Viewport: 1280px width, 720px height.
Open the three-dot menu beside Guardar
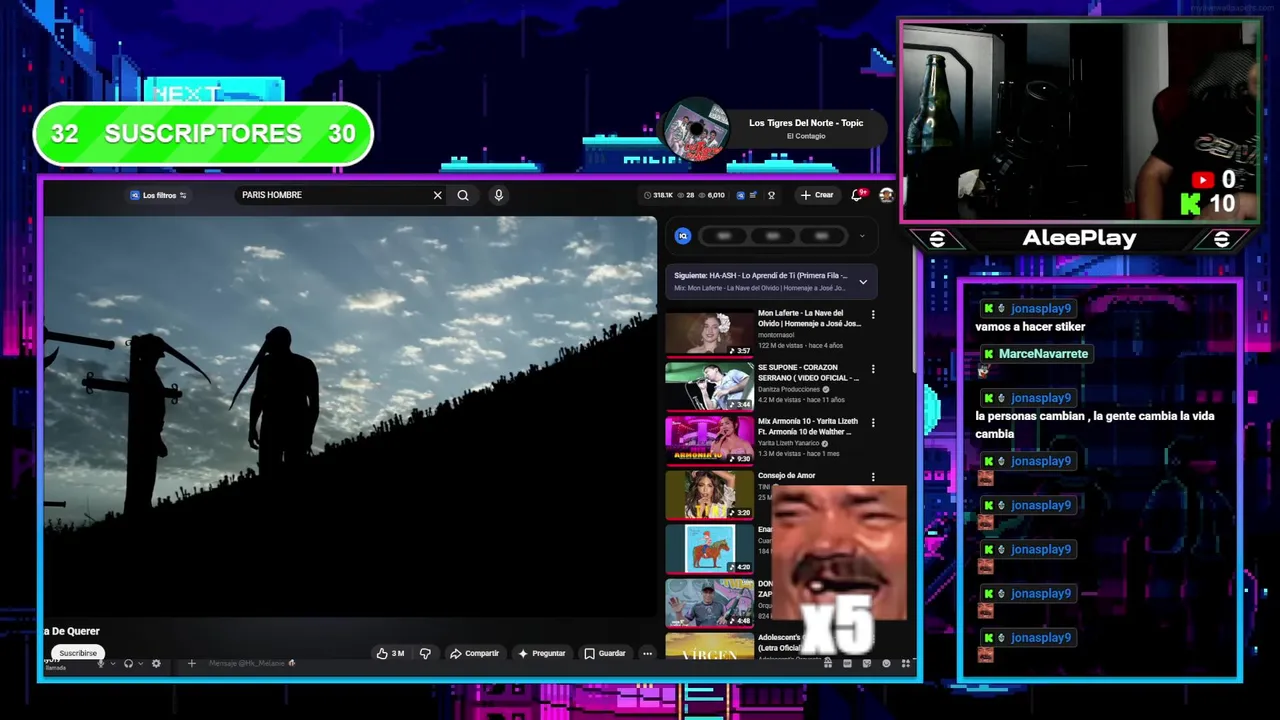coord(647,653)
